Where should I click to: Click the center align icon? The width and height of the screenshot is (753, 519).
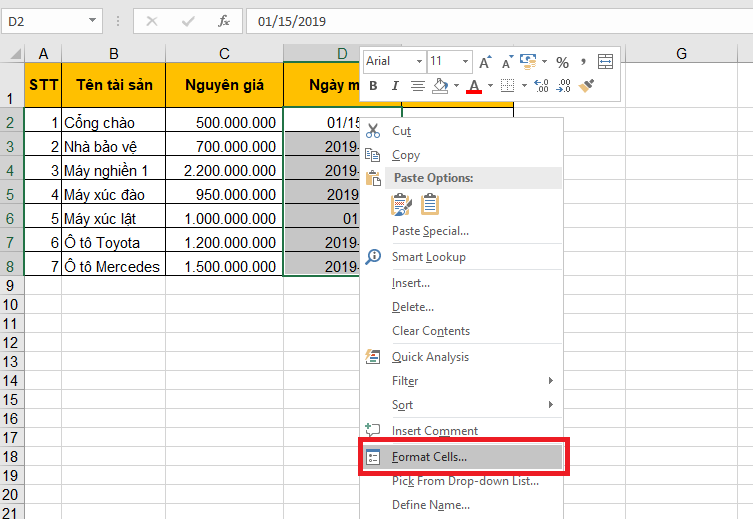tap(417, 86)
